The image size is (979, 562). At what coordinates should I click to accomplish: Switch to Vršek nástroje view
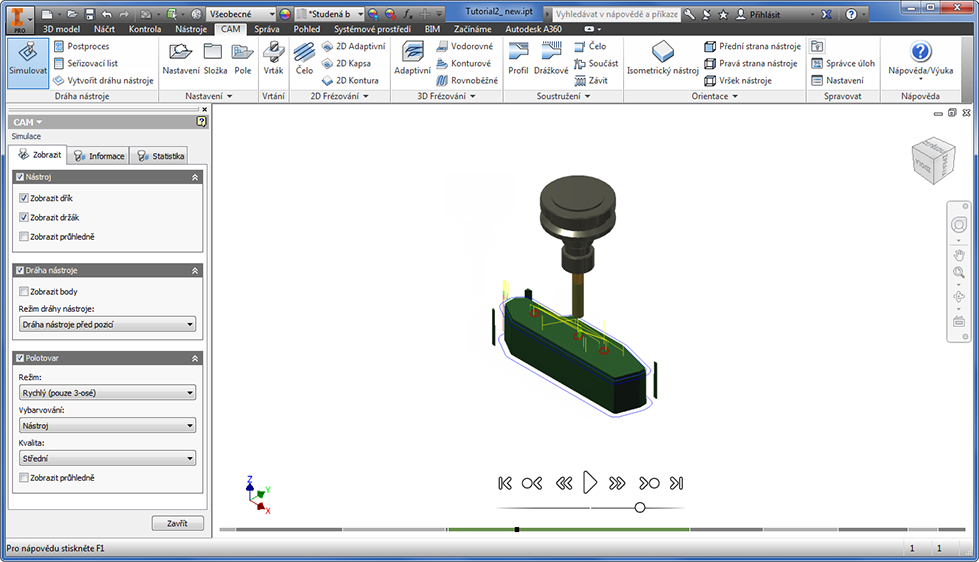pos(738,81)
